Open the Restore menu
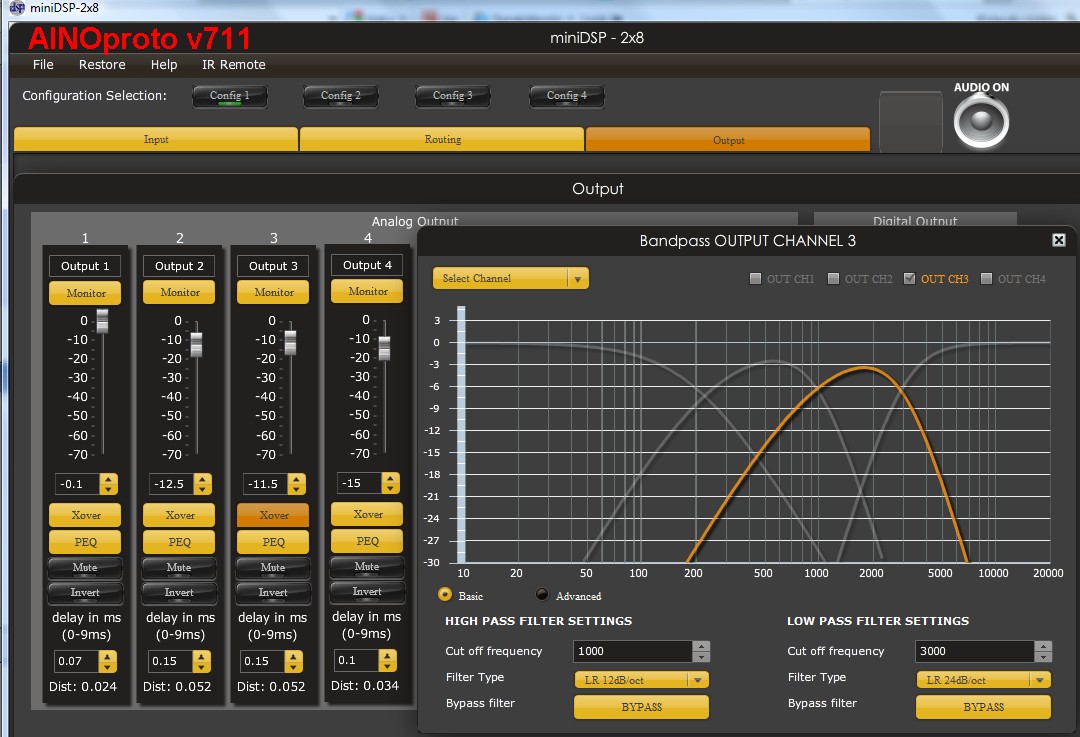This screenshot has width=1080, height=737. point(102,64)
